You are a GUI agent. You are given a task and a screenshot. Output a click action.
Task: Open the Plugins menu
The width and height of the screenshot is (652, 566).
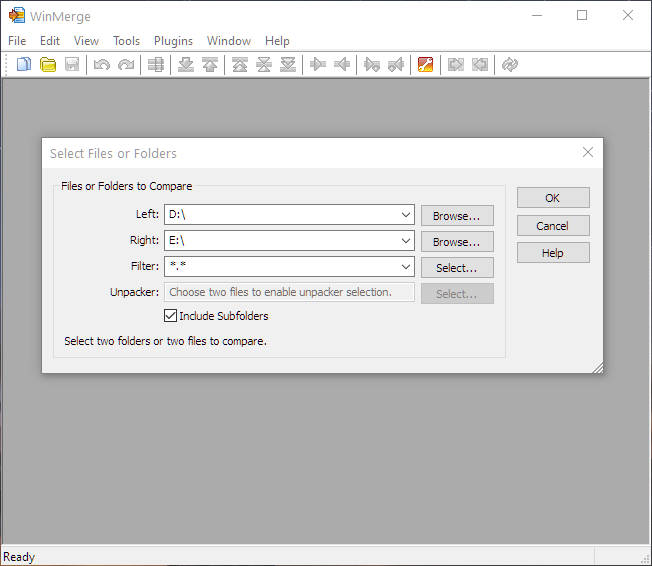pos(173,41)
